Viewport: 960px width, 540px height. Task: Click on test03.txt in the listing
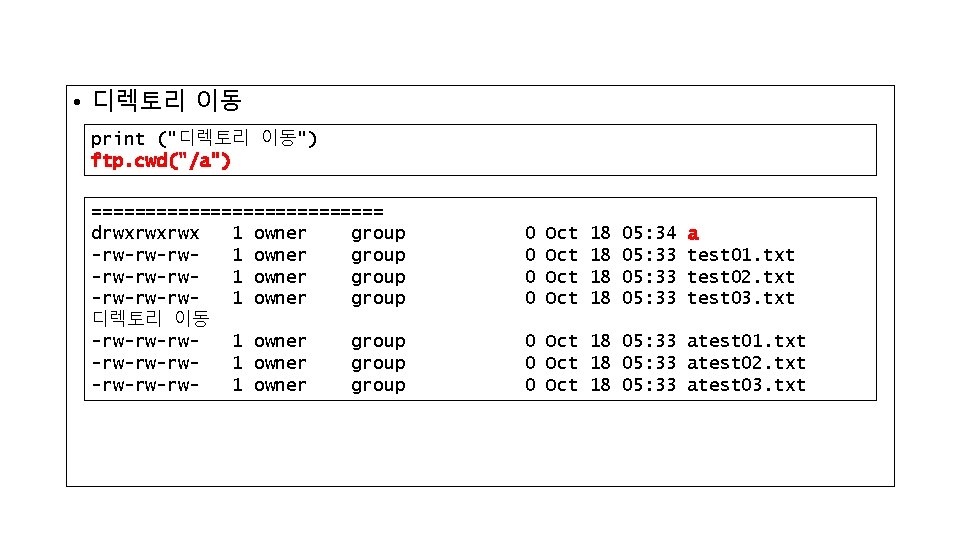(740, 298)
